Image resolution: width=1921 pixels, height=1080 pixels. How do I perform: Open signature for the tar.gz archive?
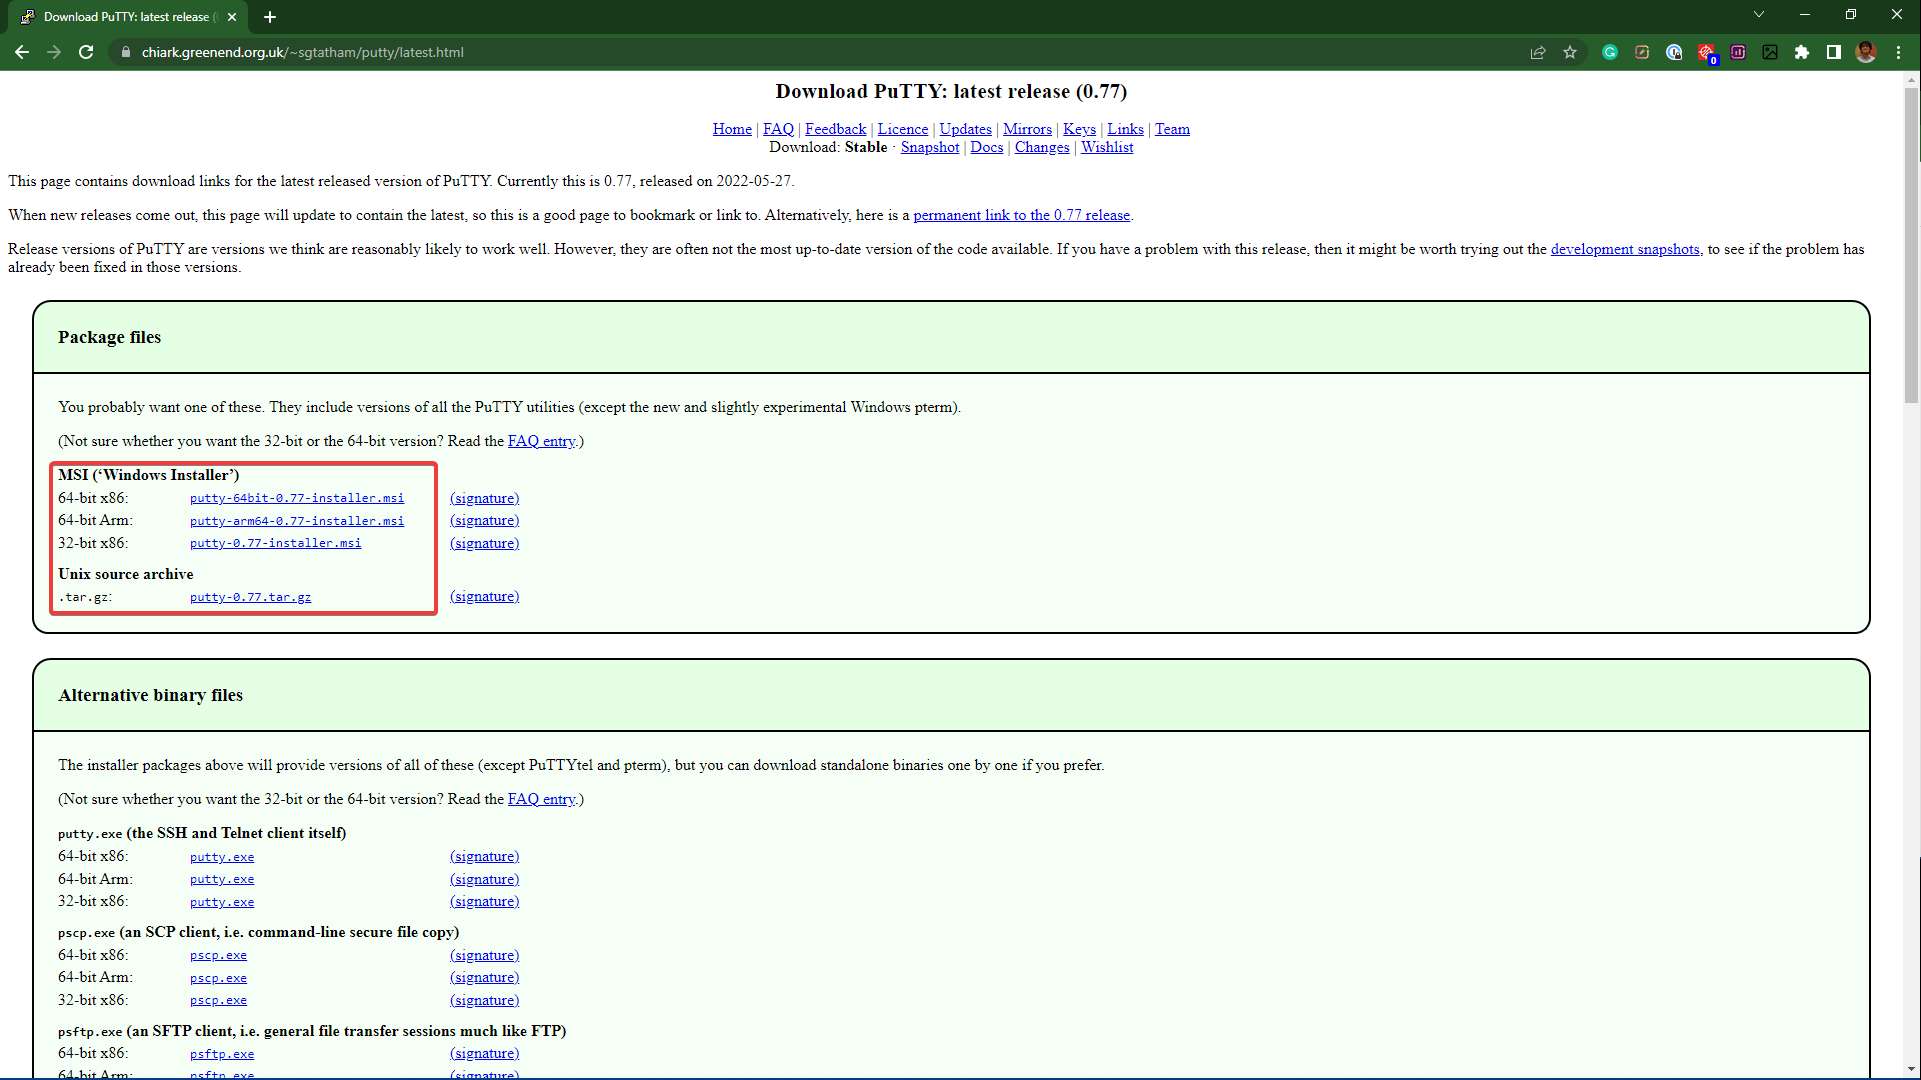[x=484, y=596]
